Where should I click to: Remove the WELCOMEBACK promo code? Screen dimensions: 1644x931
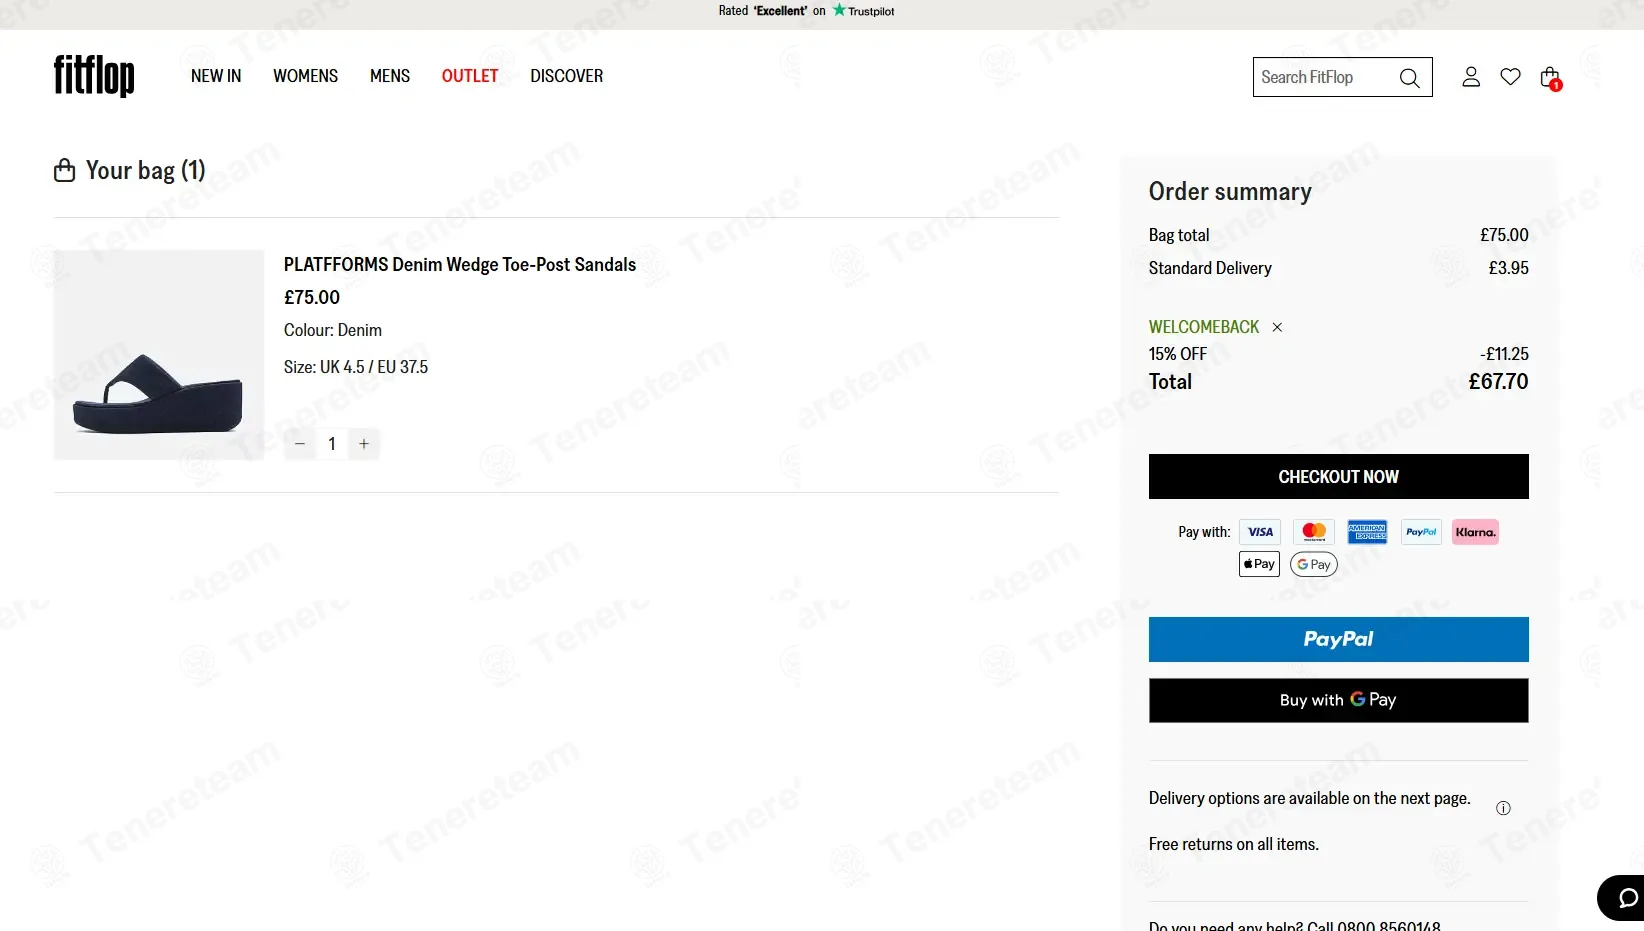1277,327
